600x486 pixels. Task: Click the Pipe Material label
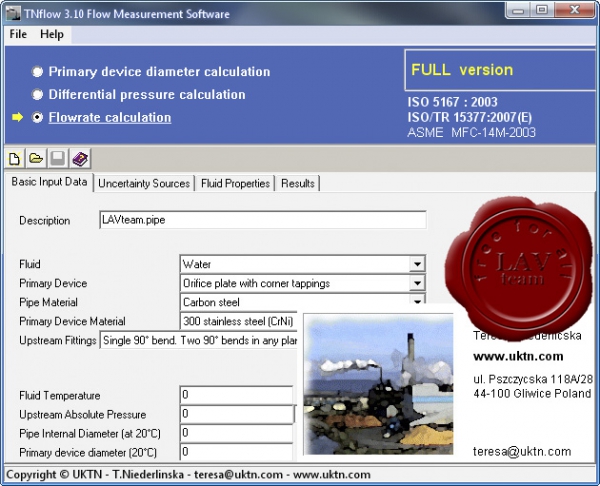click(48, 302)
